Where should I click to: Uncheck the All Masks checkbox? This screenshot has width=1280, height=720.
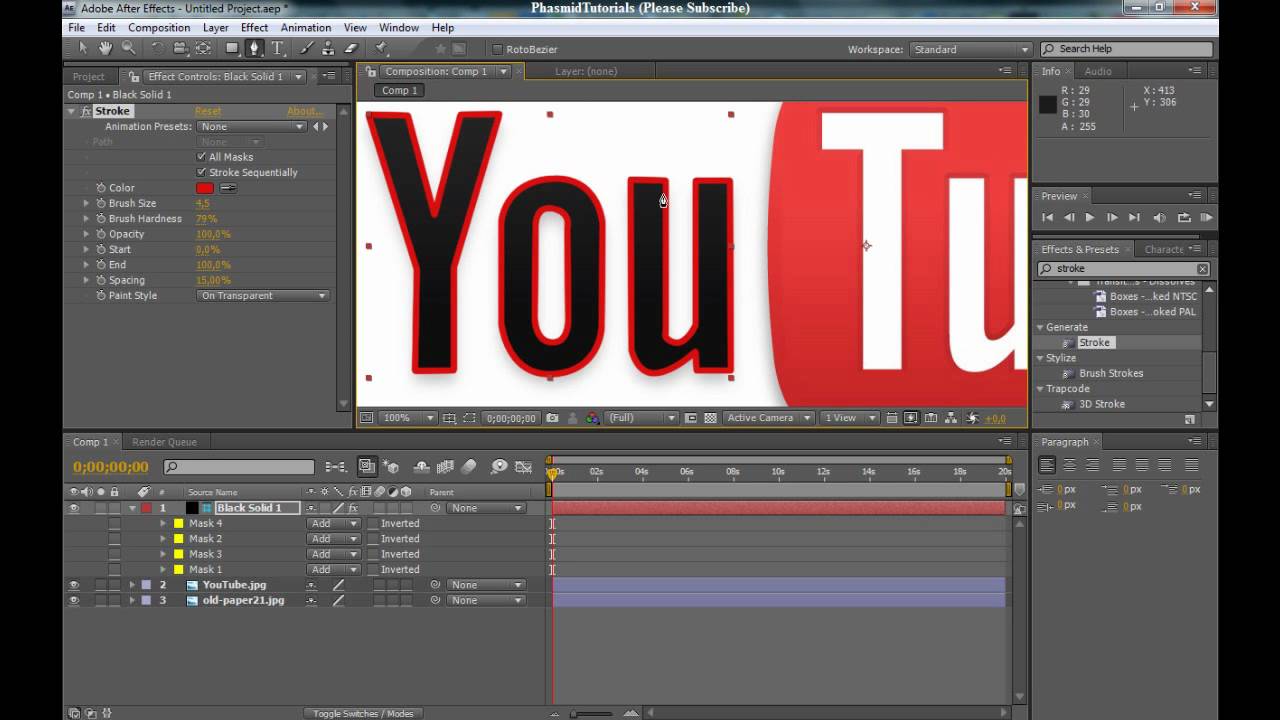(202, 157)
